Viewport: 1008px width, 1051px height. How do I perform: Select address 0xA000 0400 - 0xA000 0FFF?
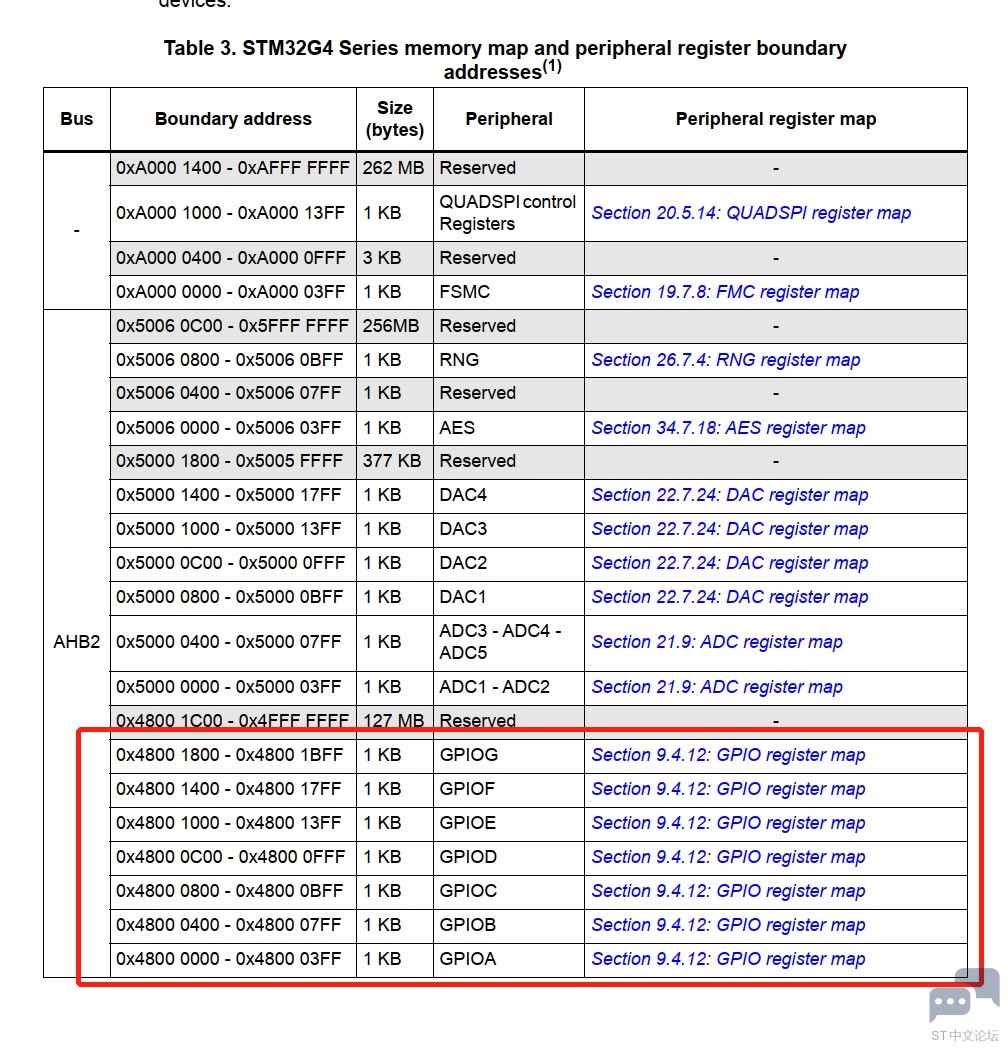231,258
